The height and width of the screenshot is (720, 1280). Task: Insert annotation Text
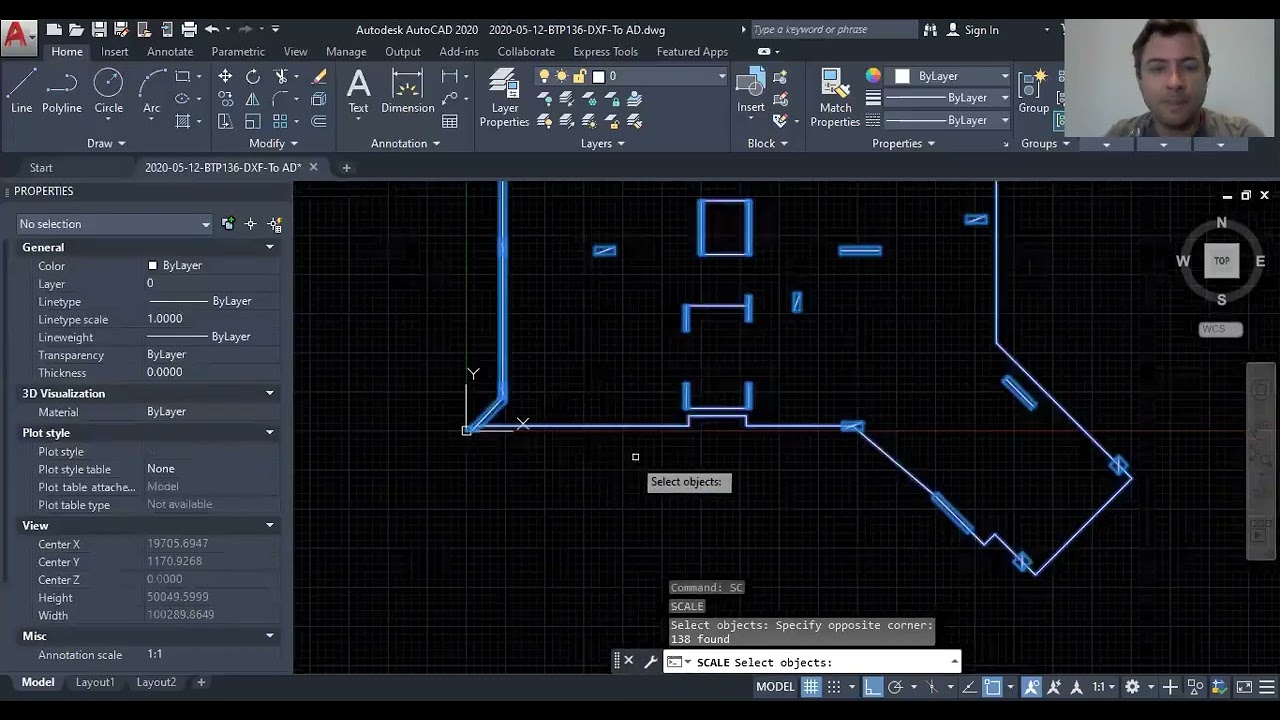358,91
